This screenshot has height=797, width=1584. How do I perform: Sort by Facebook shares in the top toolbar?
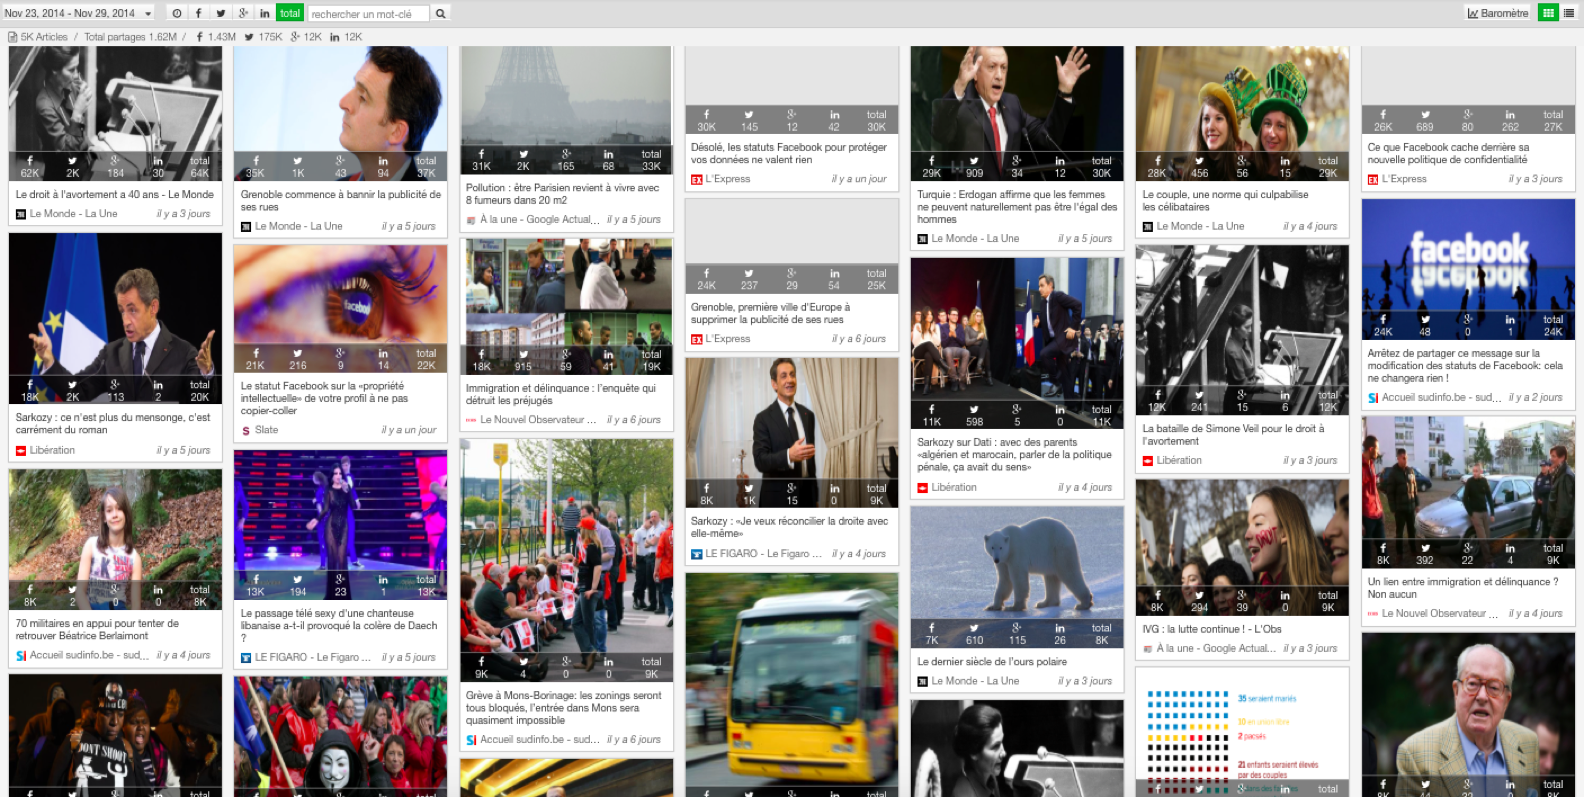[x=198, y=13]
